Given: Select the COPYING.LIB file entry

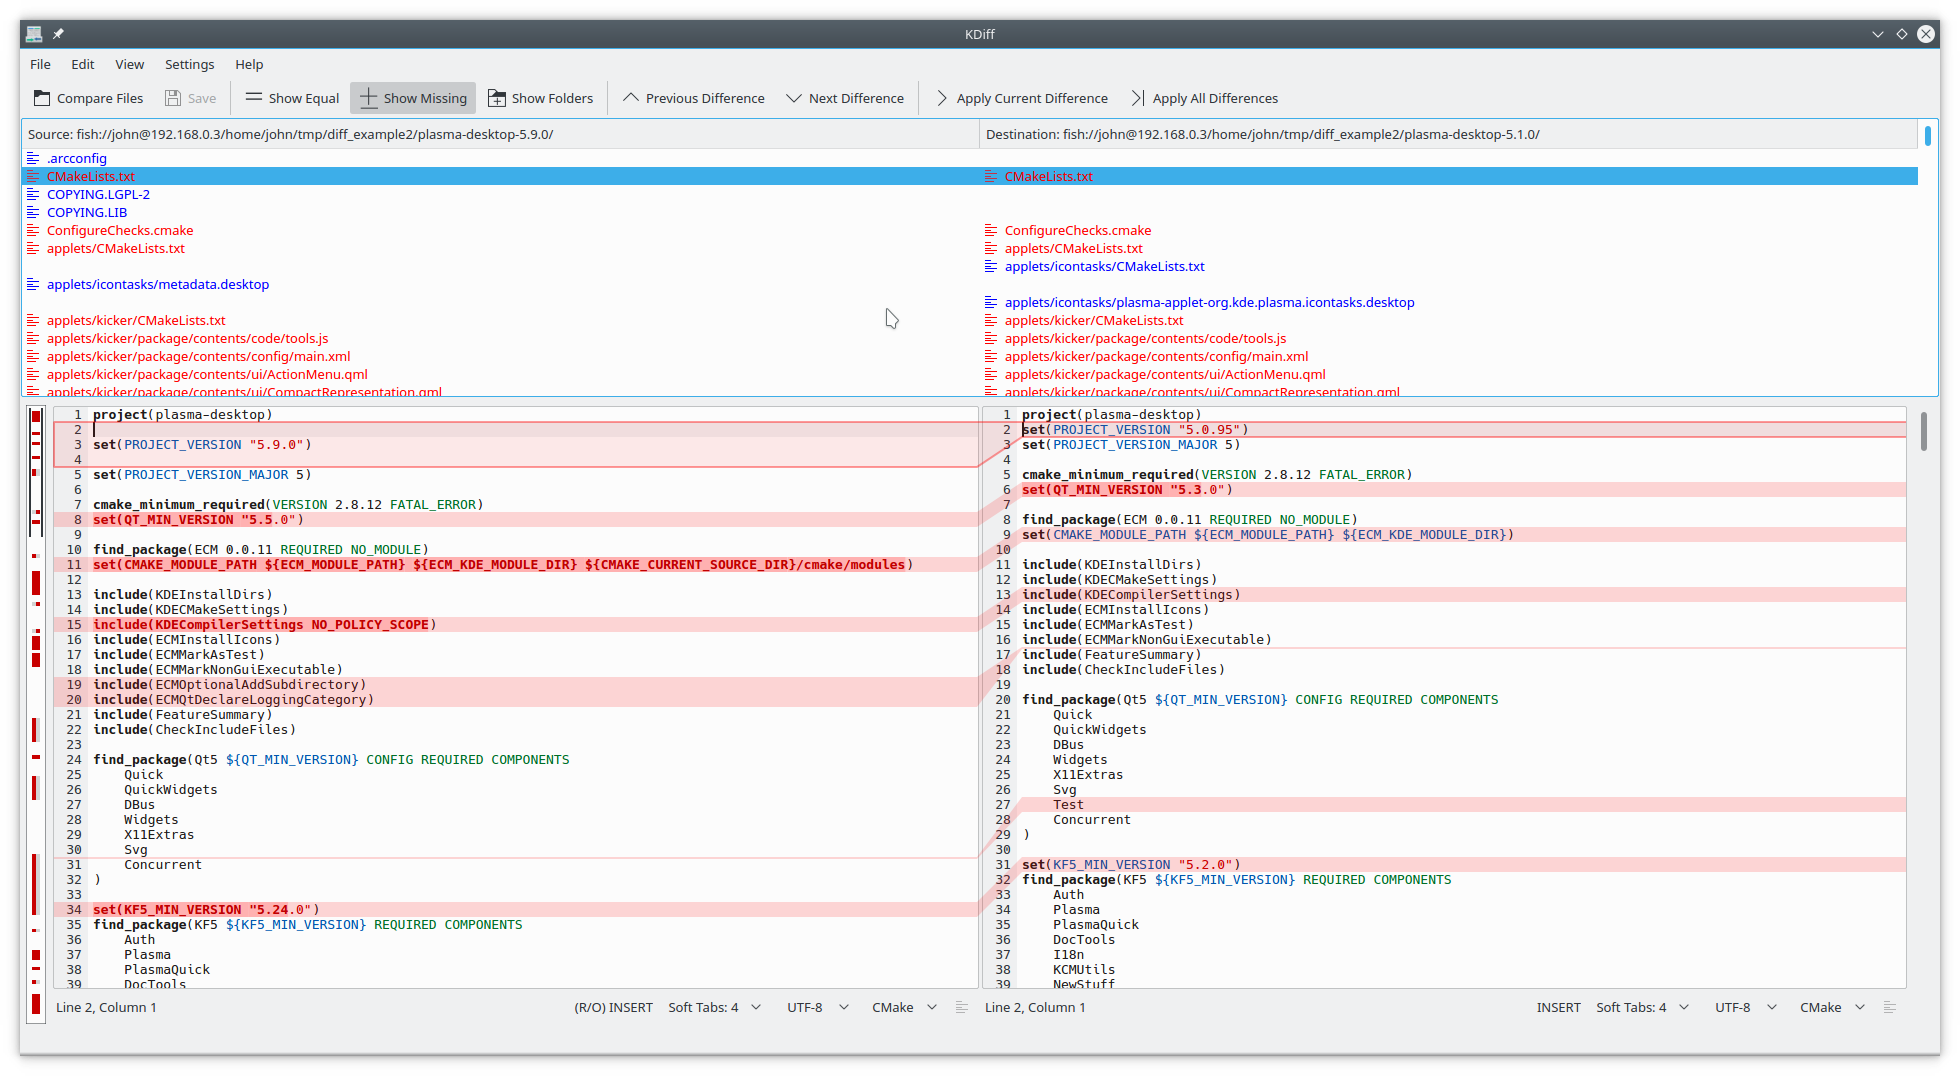Looking at the screenshot, I should 86,212.
